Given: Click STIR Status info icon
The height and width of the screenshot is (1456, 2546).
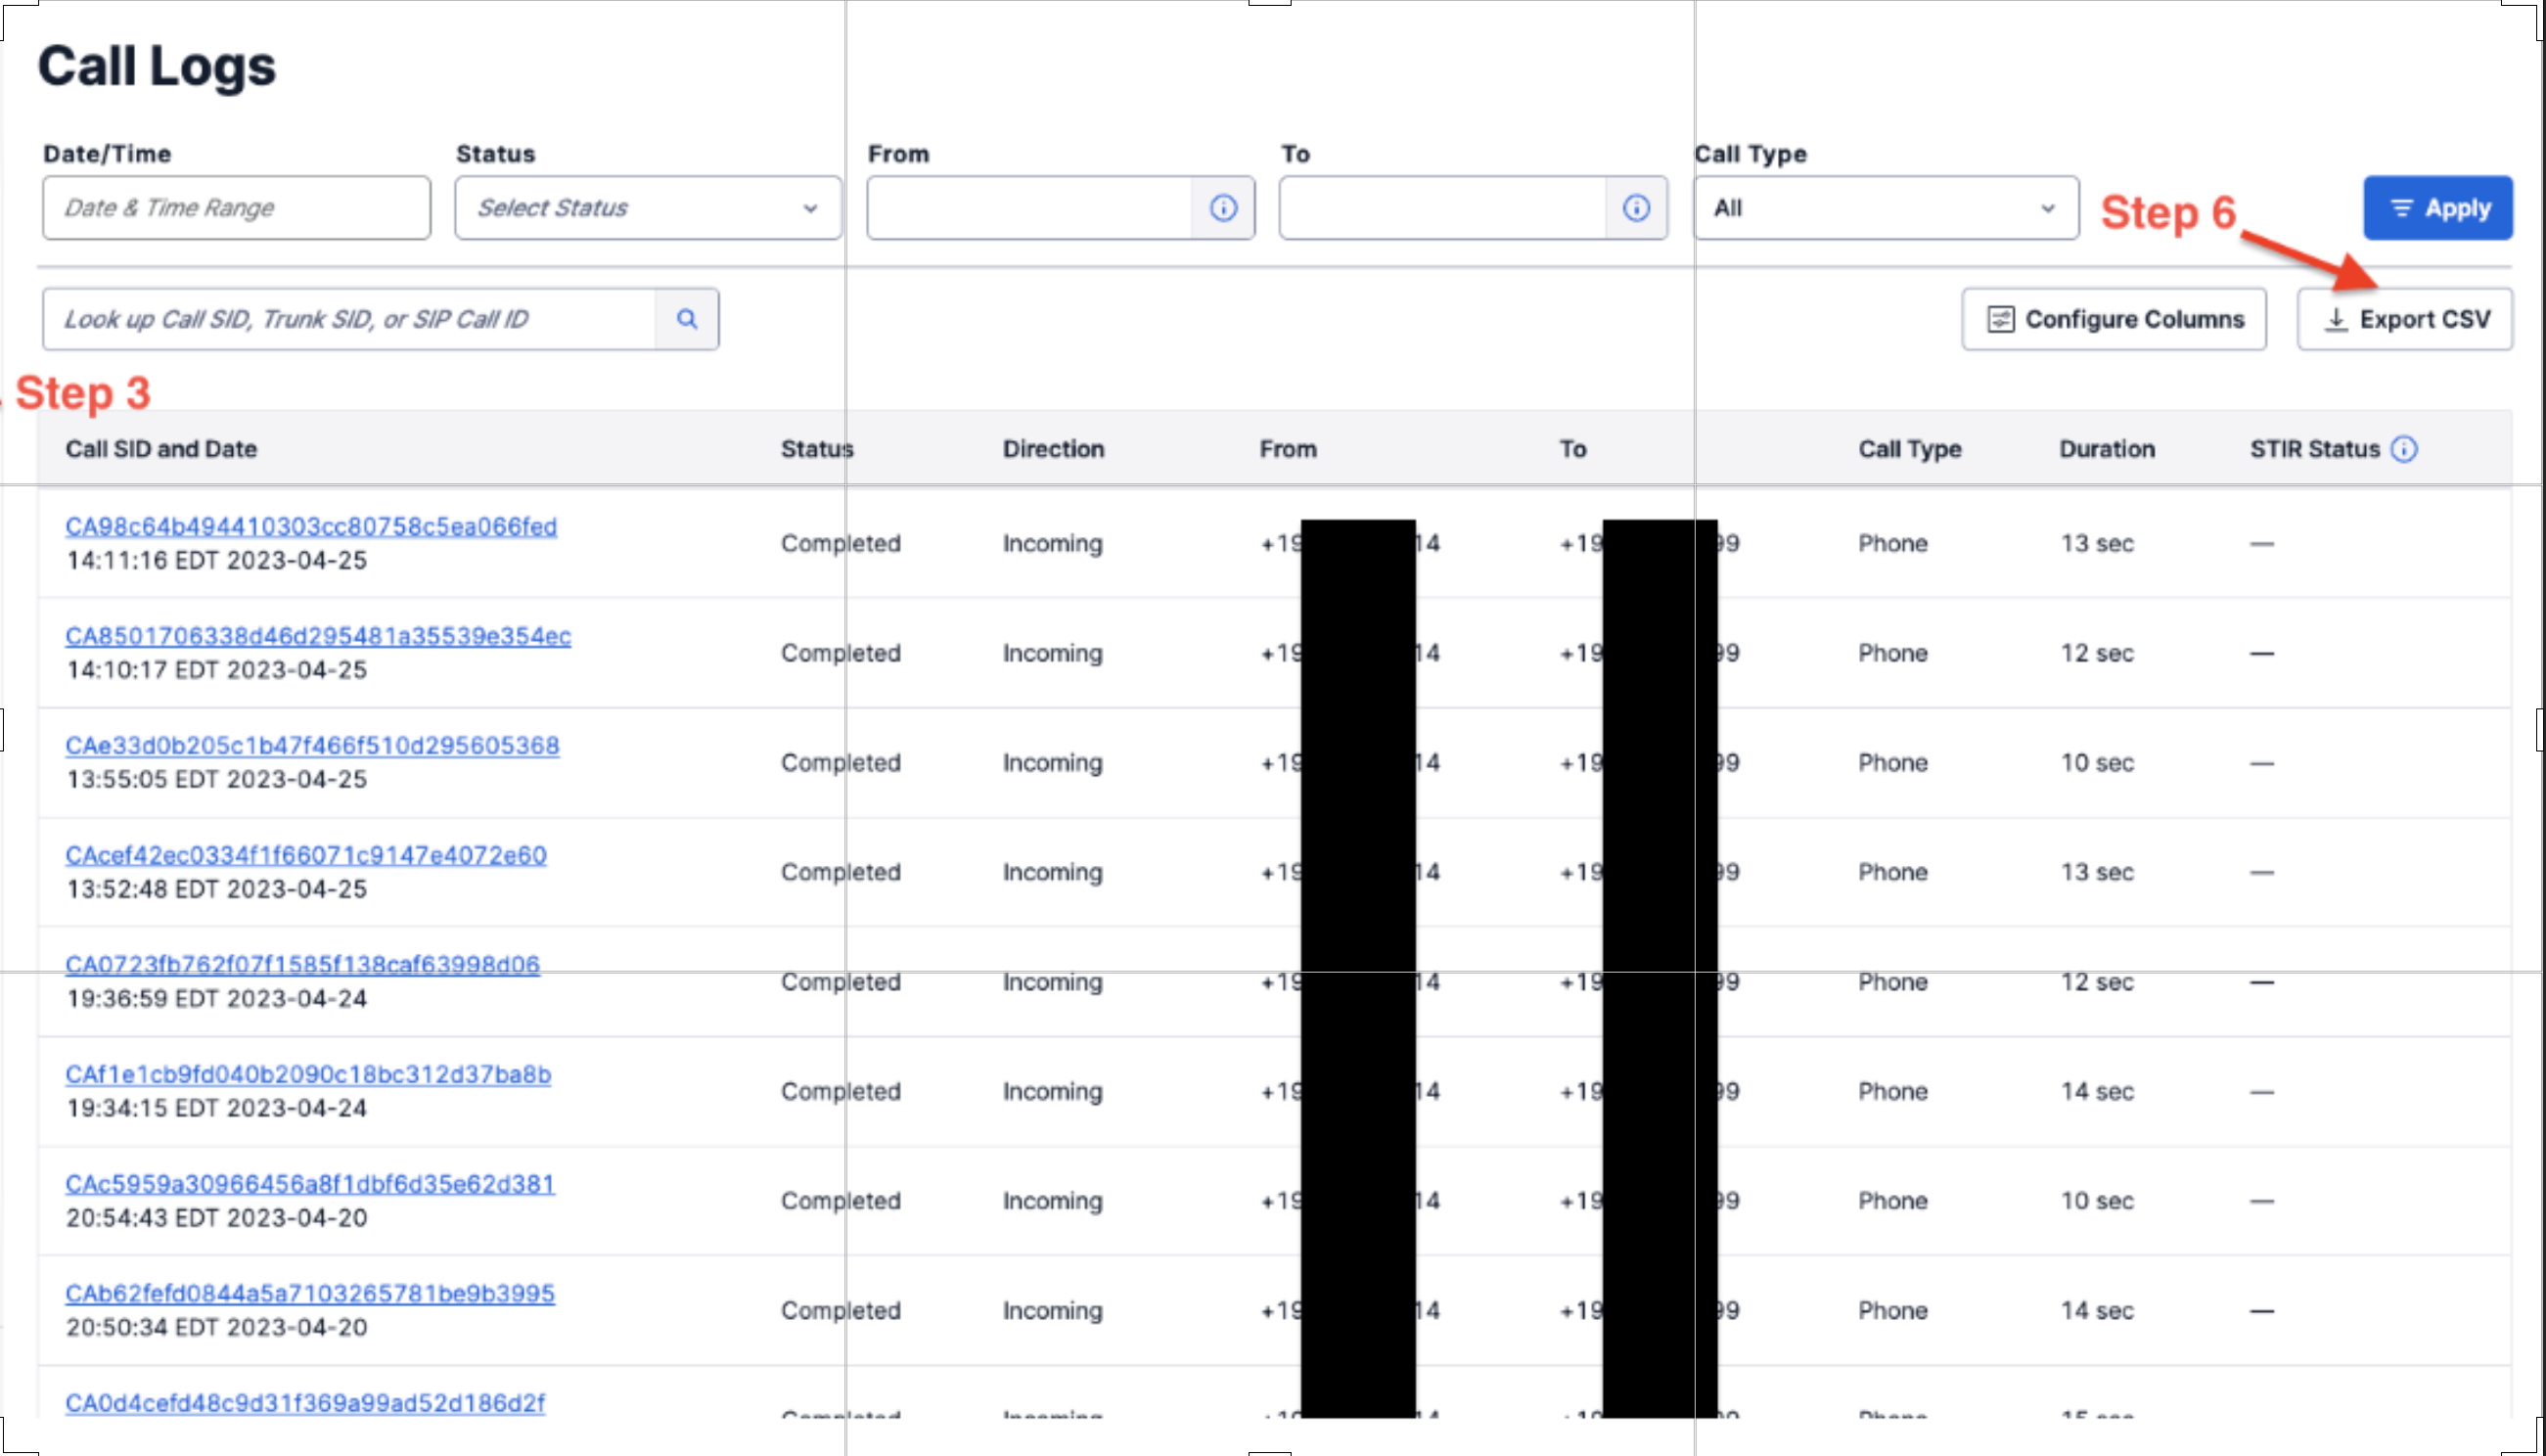Looking at the screenshot, I should (x=2404, y=449).
